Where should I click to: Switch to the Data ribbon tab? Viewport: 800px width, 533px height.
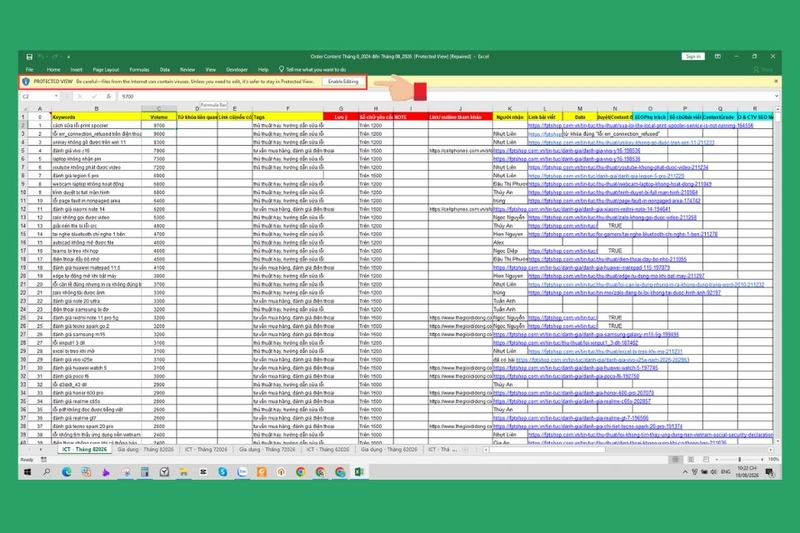pyautogui.click(x=165, y=69)
